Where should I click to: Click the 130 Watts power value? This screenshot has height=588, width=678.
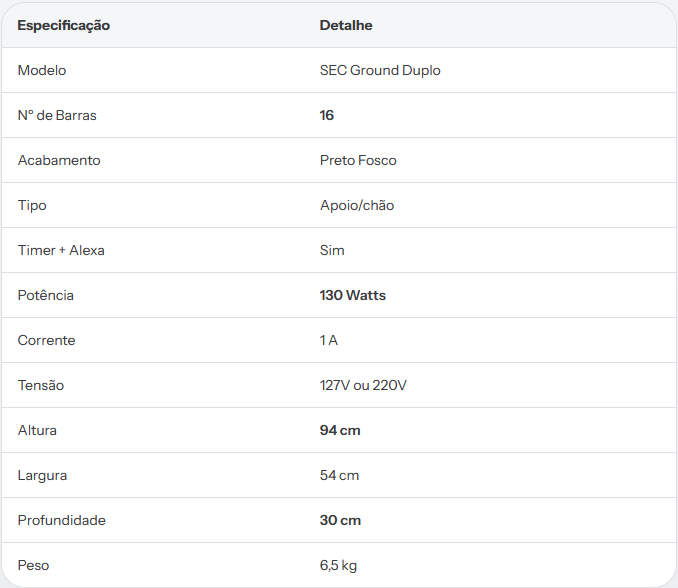(353, 295)
